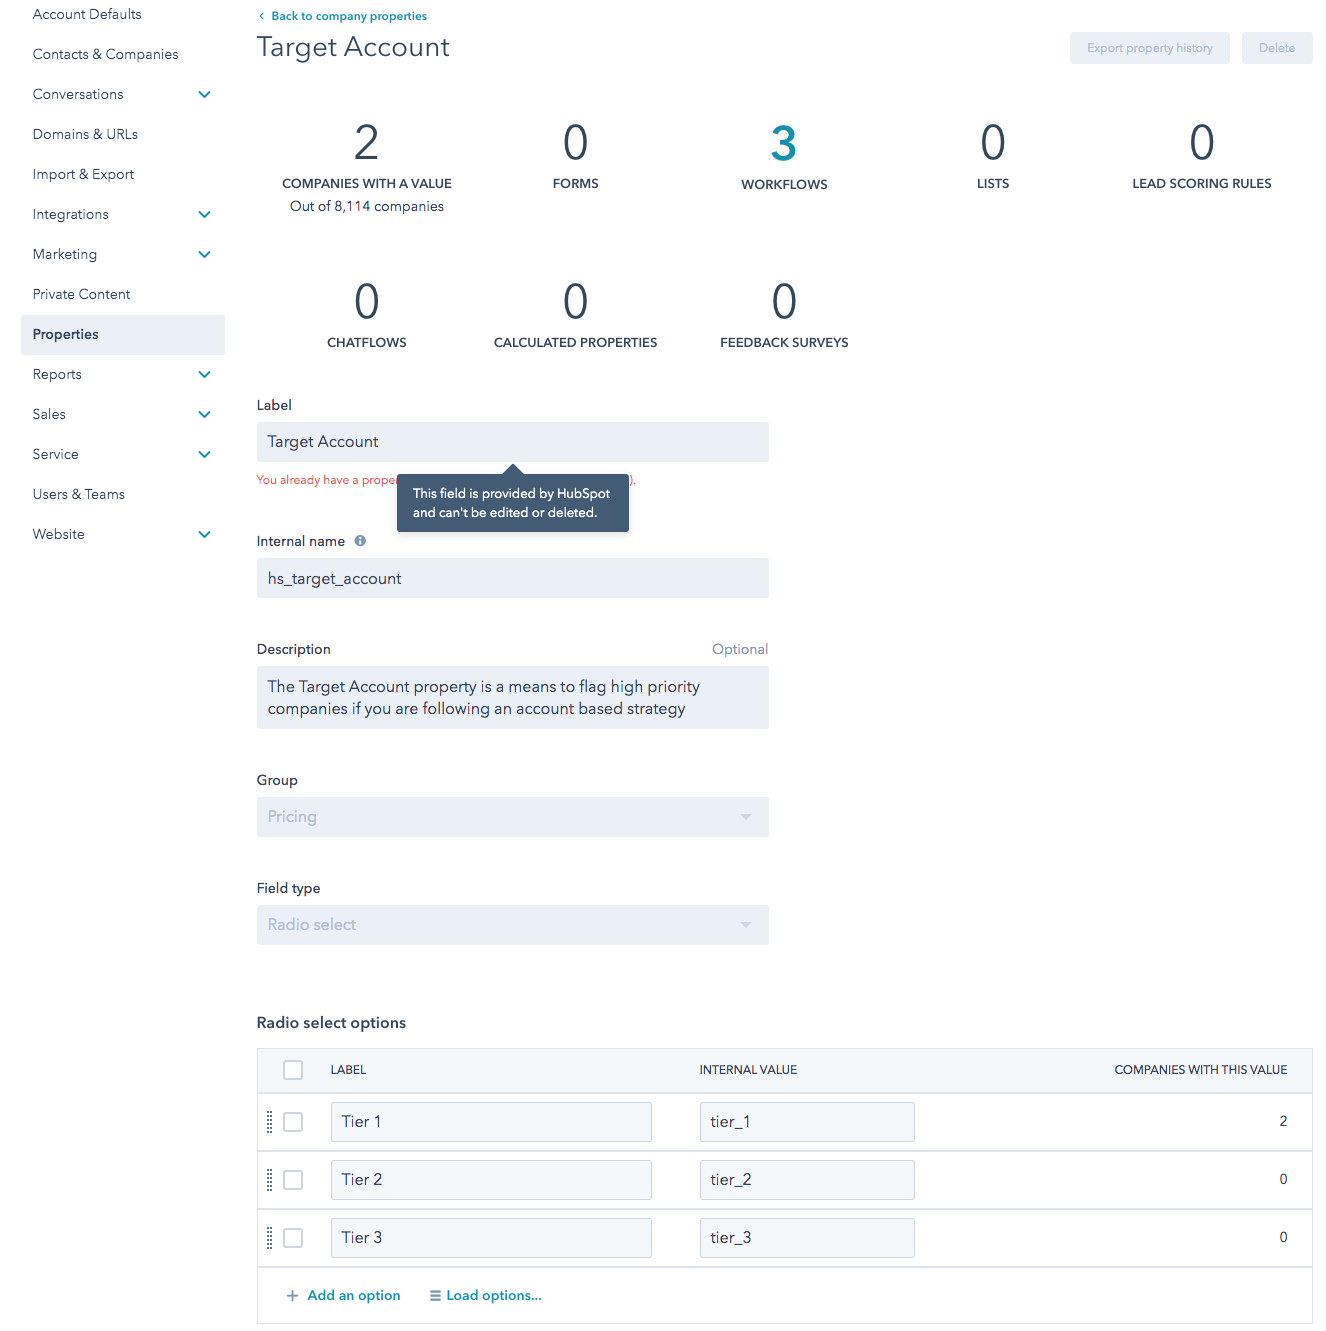Check the Tier 3 option checkbox
Screen dimensions: 1326x1331
(293, 1238)
